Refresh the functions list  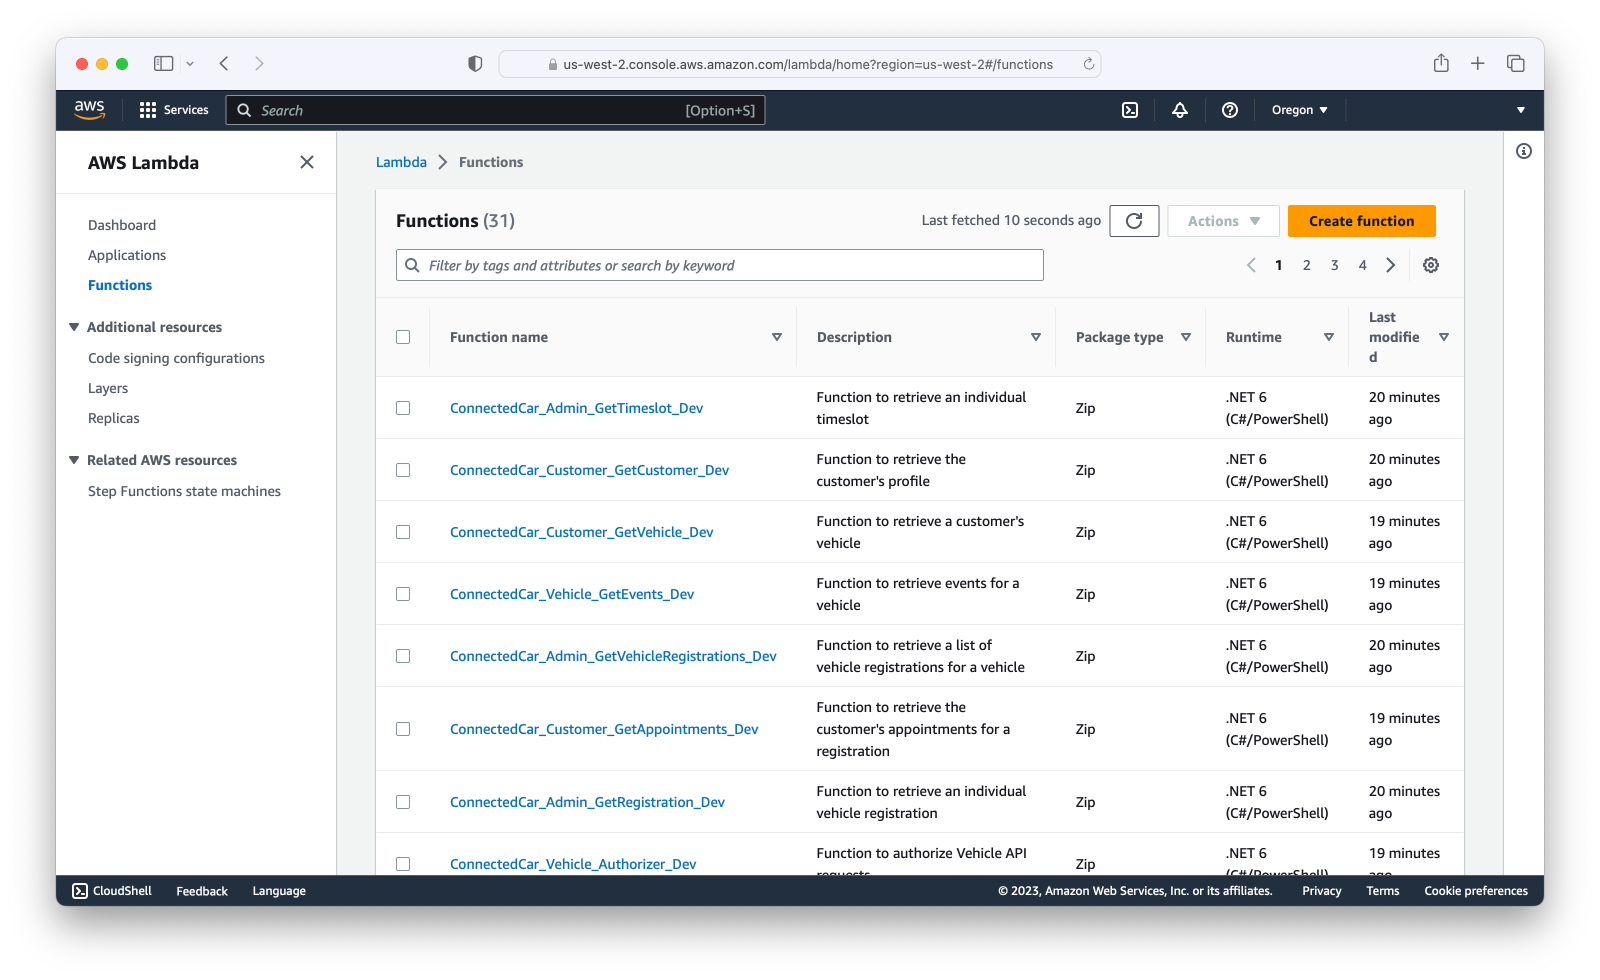point(1134,221)
